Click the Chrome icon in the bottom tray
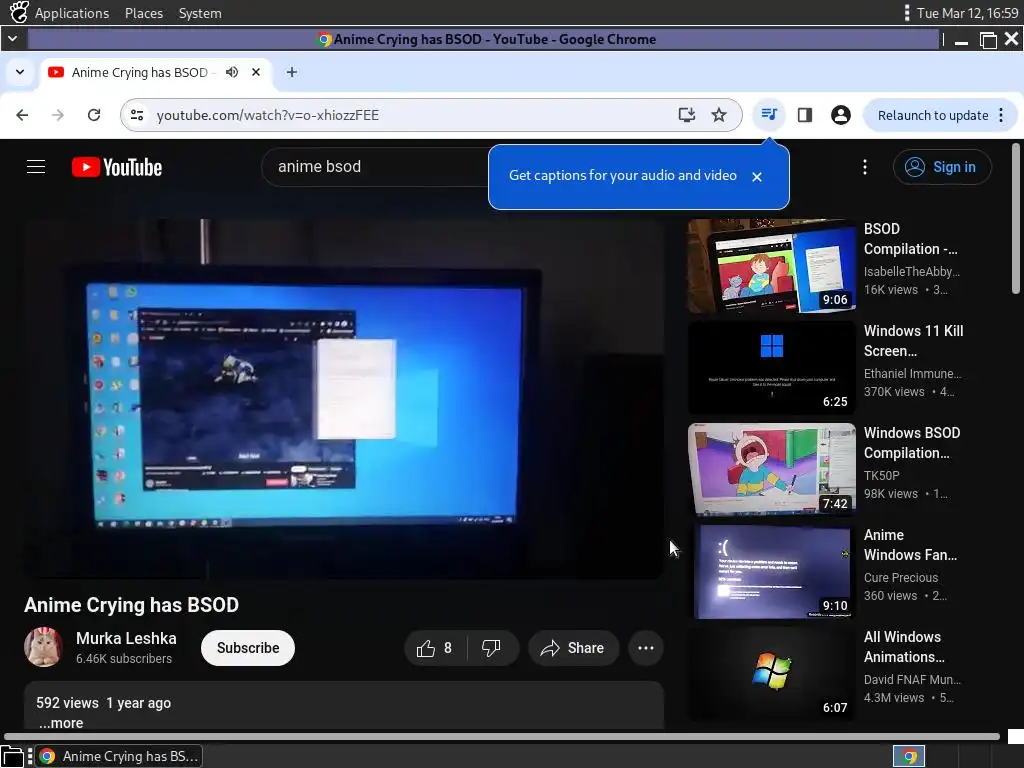 (909, 756)
